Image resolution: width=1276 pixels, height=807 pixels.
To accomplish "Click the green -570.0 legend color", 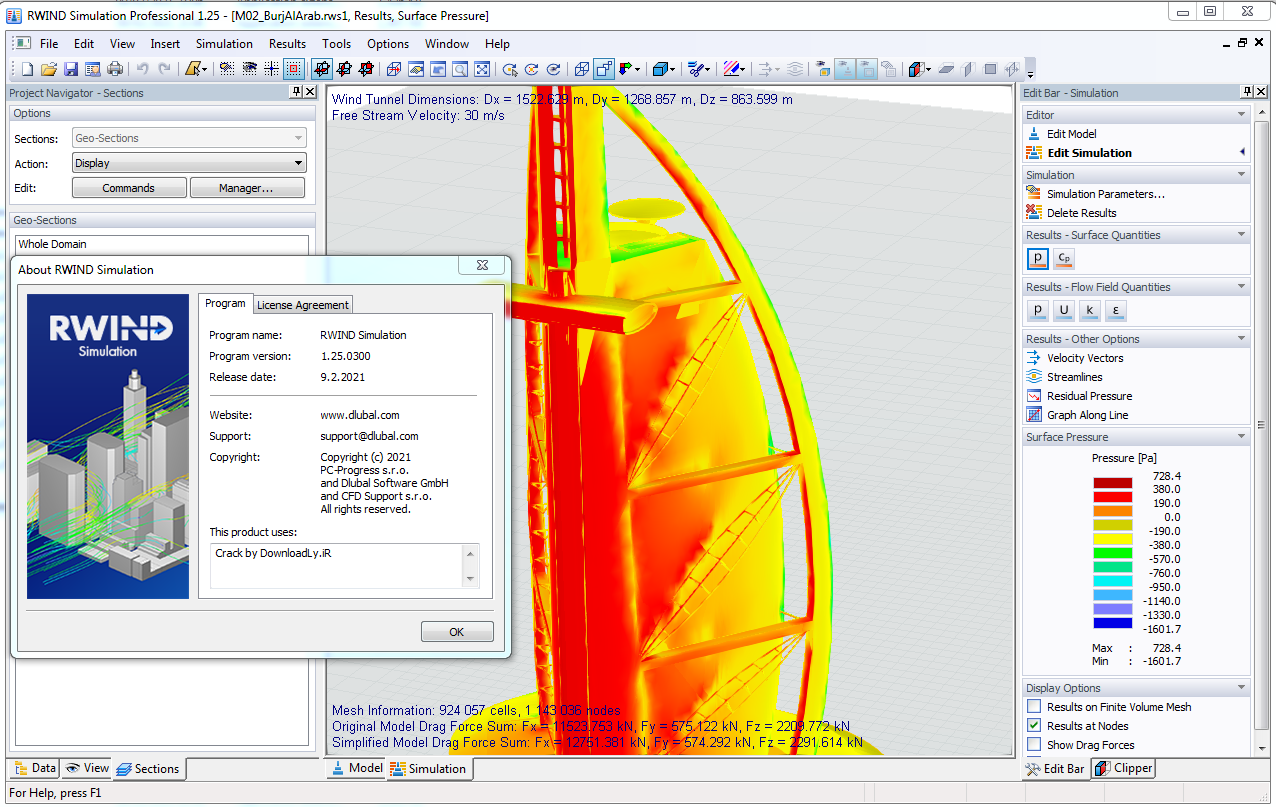I will pyautogui.click(x=1112, y=552).
